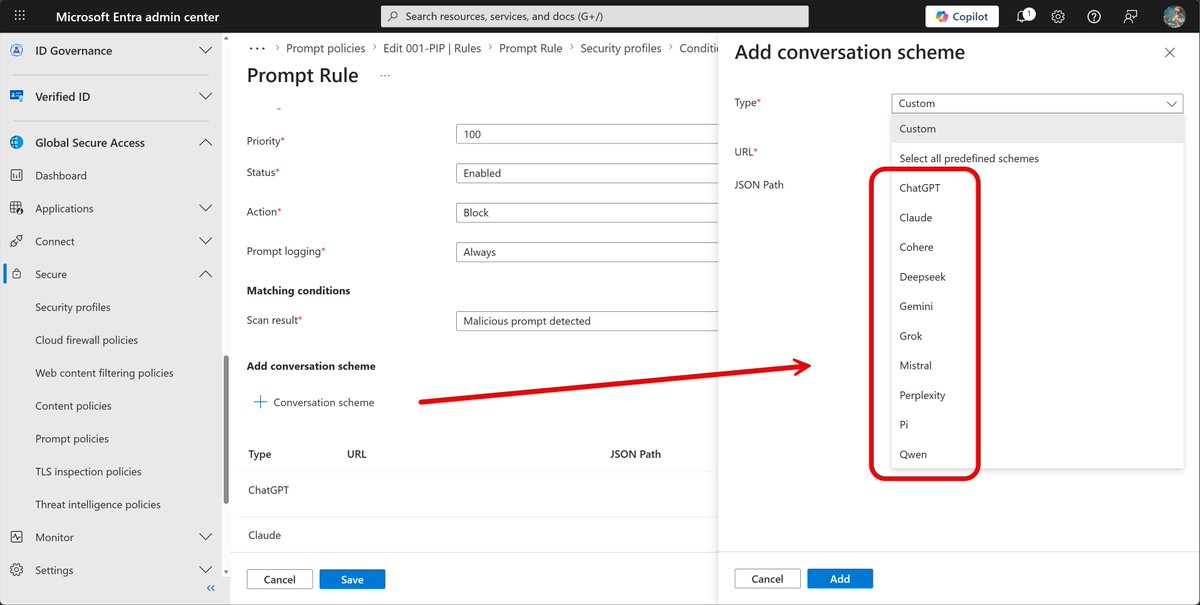
Task: Expand the ID Governance section
Action: (205, 50)
